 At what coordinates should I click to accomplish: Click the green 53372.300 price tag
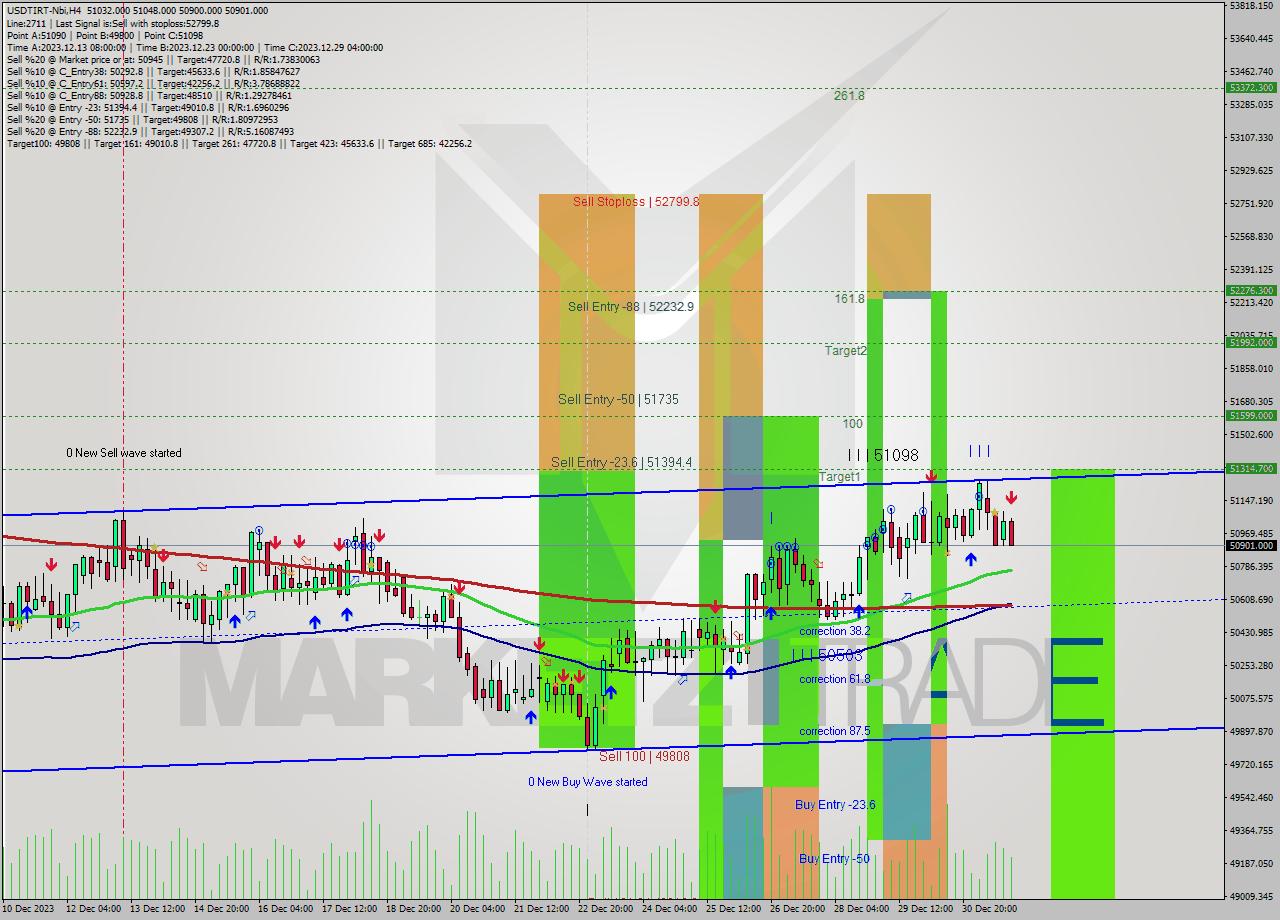pos(1250,88)
